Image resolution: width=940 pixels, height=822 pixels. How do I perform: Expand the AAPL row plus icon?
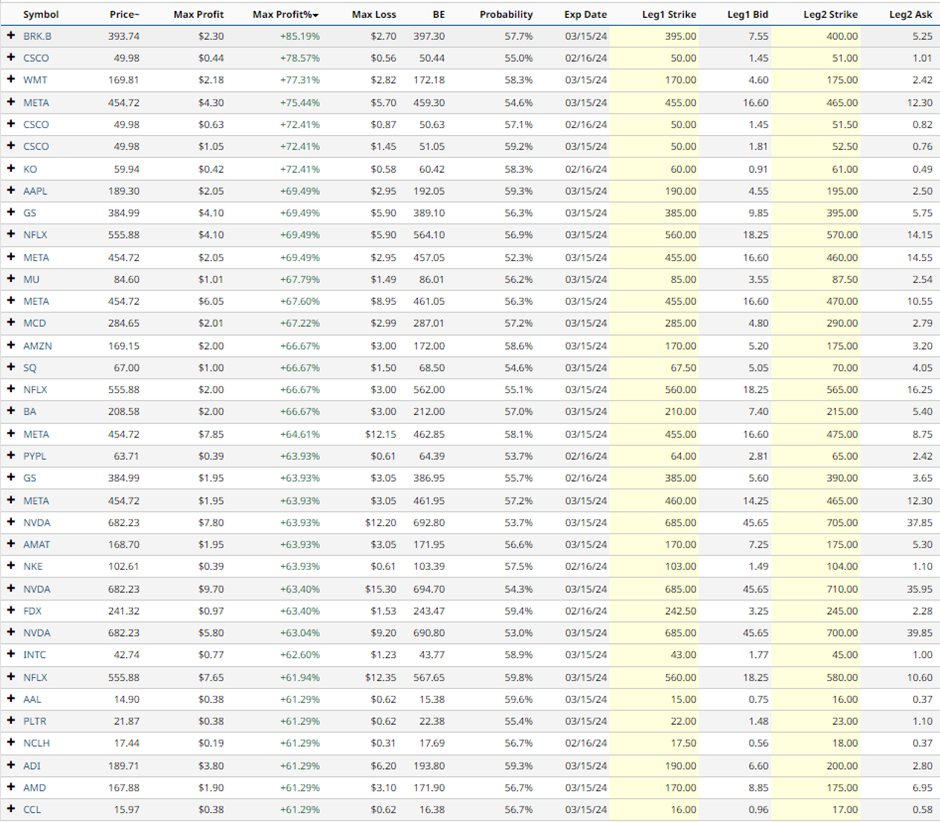(11, 191)
